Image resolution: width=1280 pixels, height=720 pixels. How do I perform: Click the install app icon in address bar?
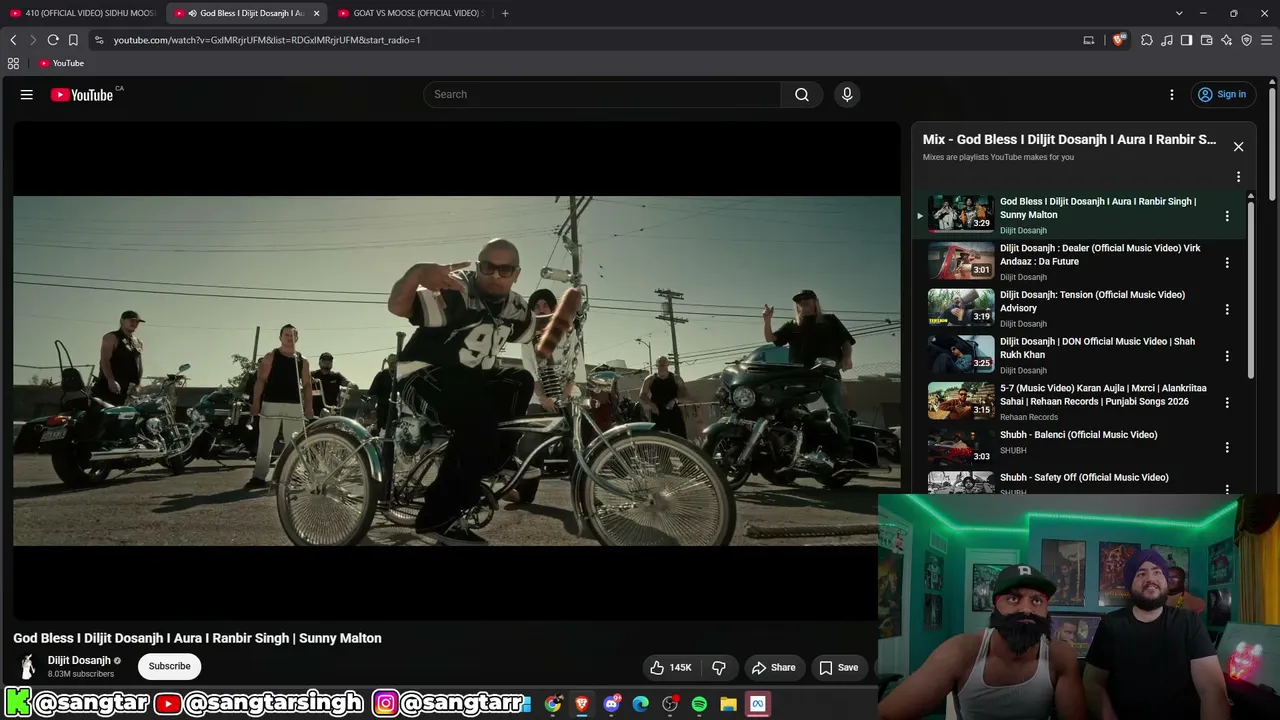point(1089,40)
